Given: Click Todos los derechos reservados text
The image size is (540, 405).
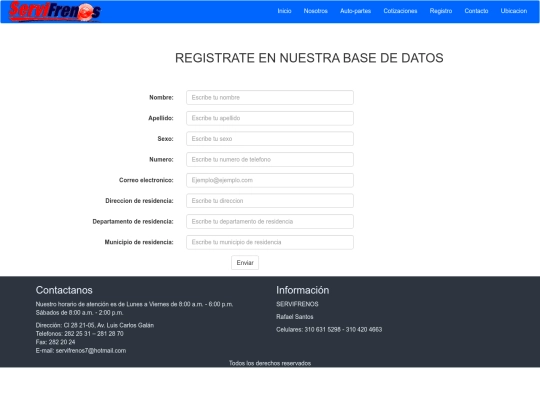Looking at the screenshot, I should point(270,363).
